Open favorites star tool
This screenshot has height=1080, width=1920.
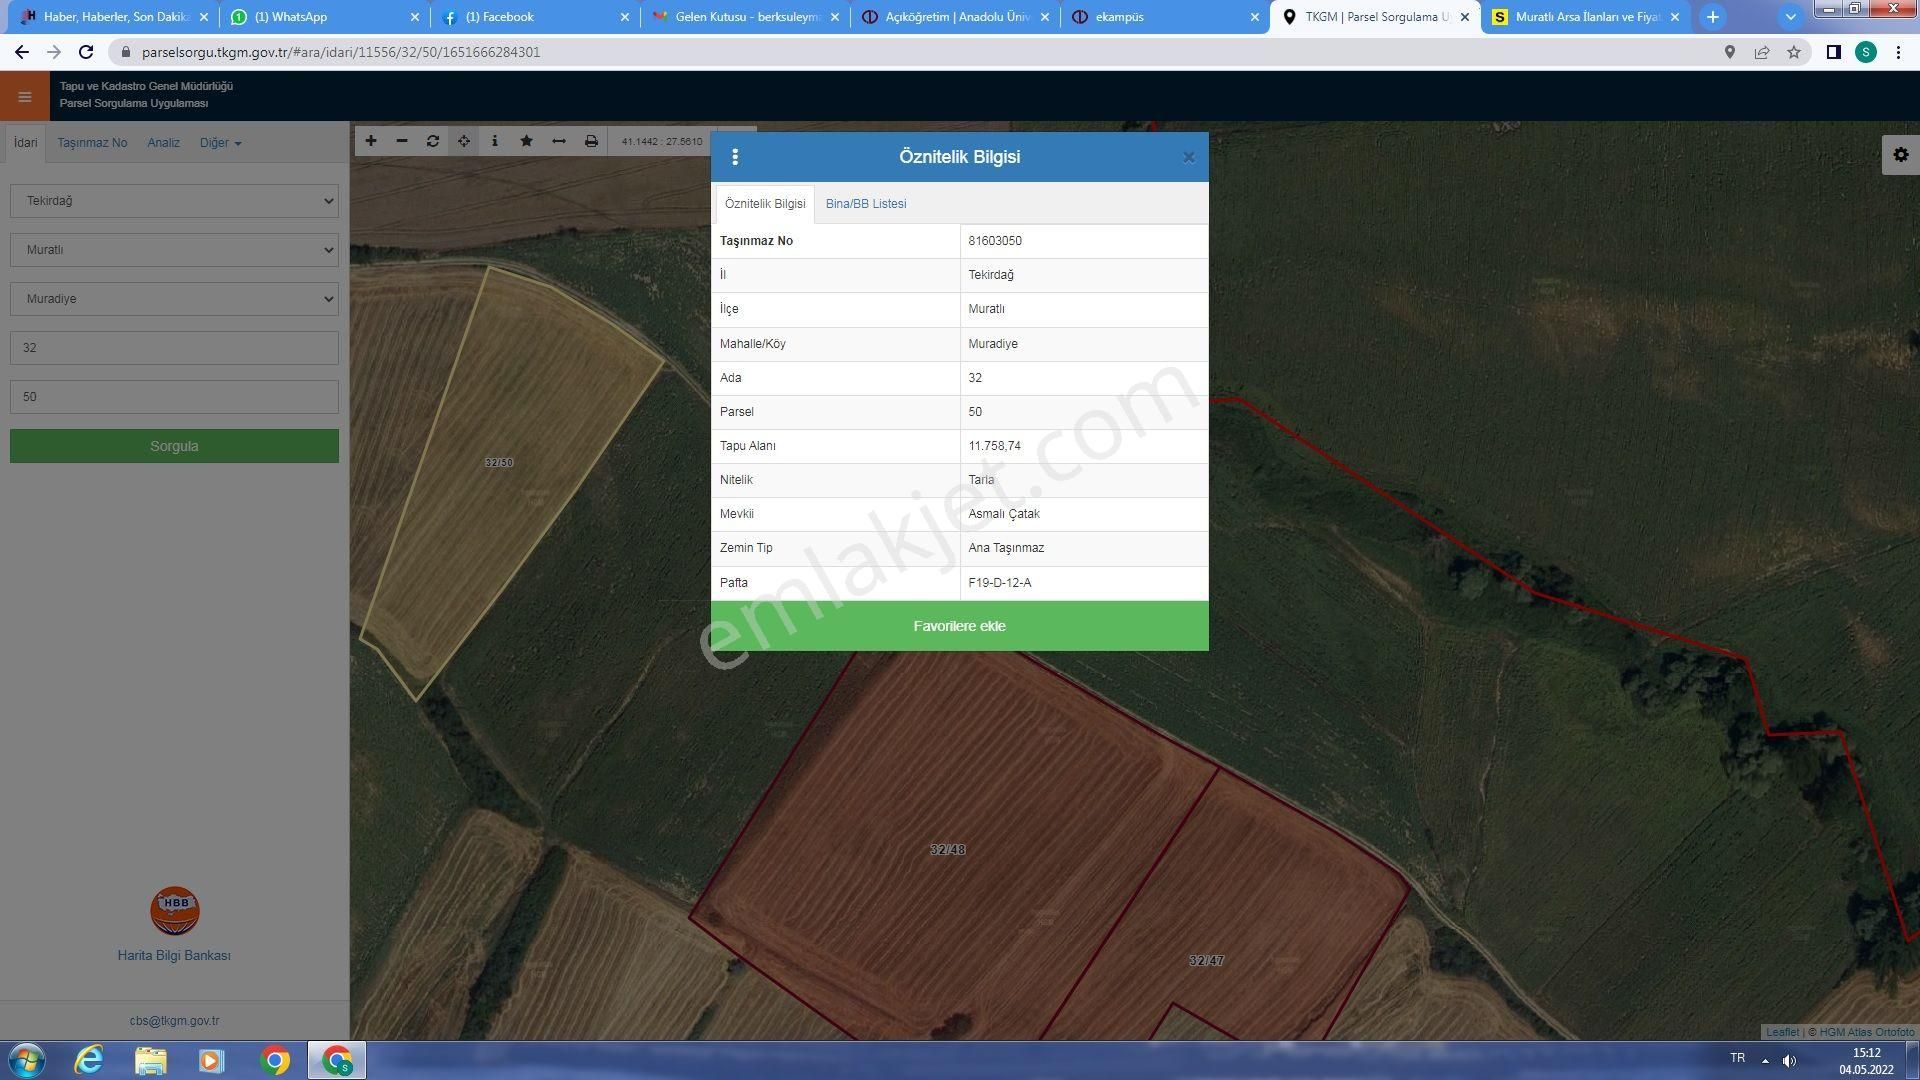coord(527,141)
